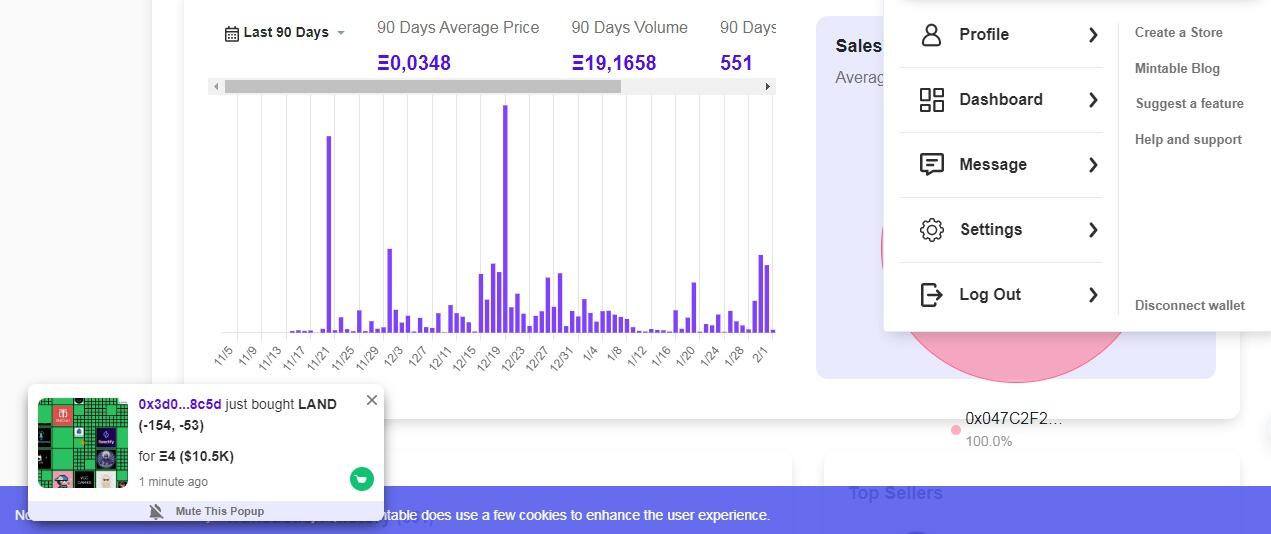The height and width of the screenshot is (534, 1271).
Task: Click the pink legend dot for 0x047C2F2
Action: coord(956,430)
